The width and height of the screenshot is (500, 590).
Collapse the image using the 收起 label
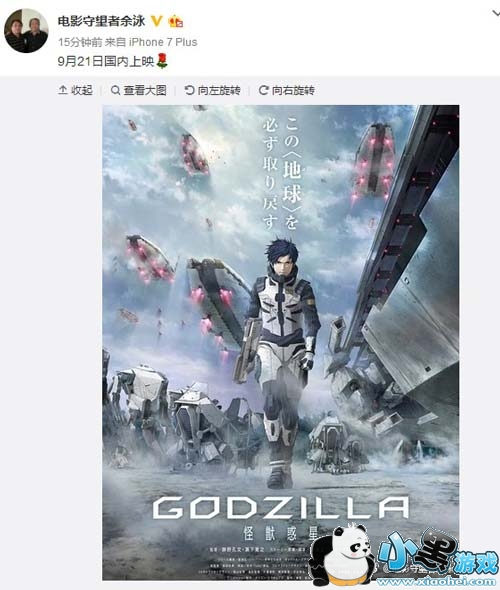coord(82,90)
